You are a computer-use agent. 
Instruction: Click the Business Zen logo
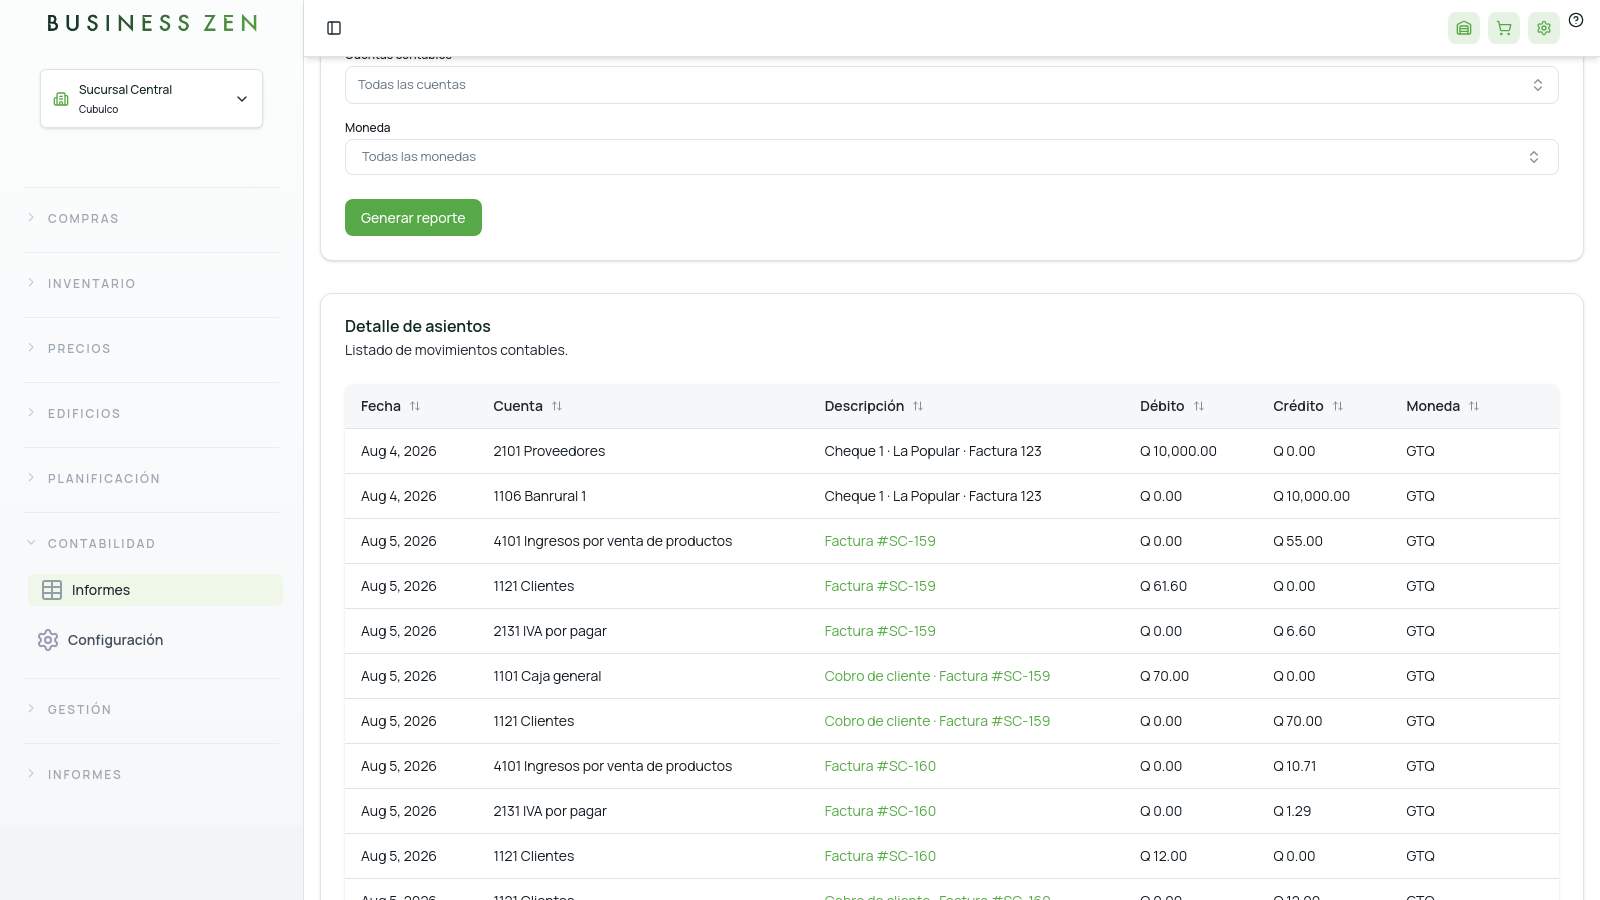(x=152, y=23)
